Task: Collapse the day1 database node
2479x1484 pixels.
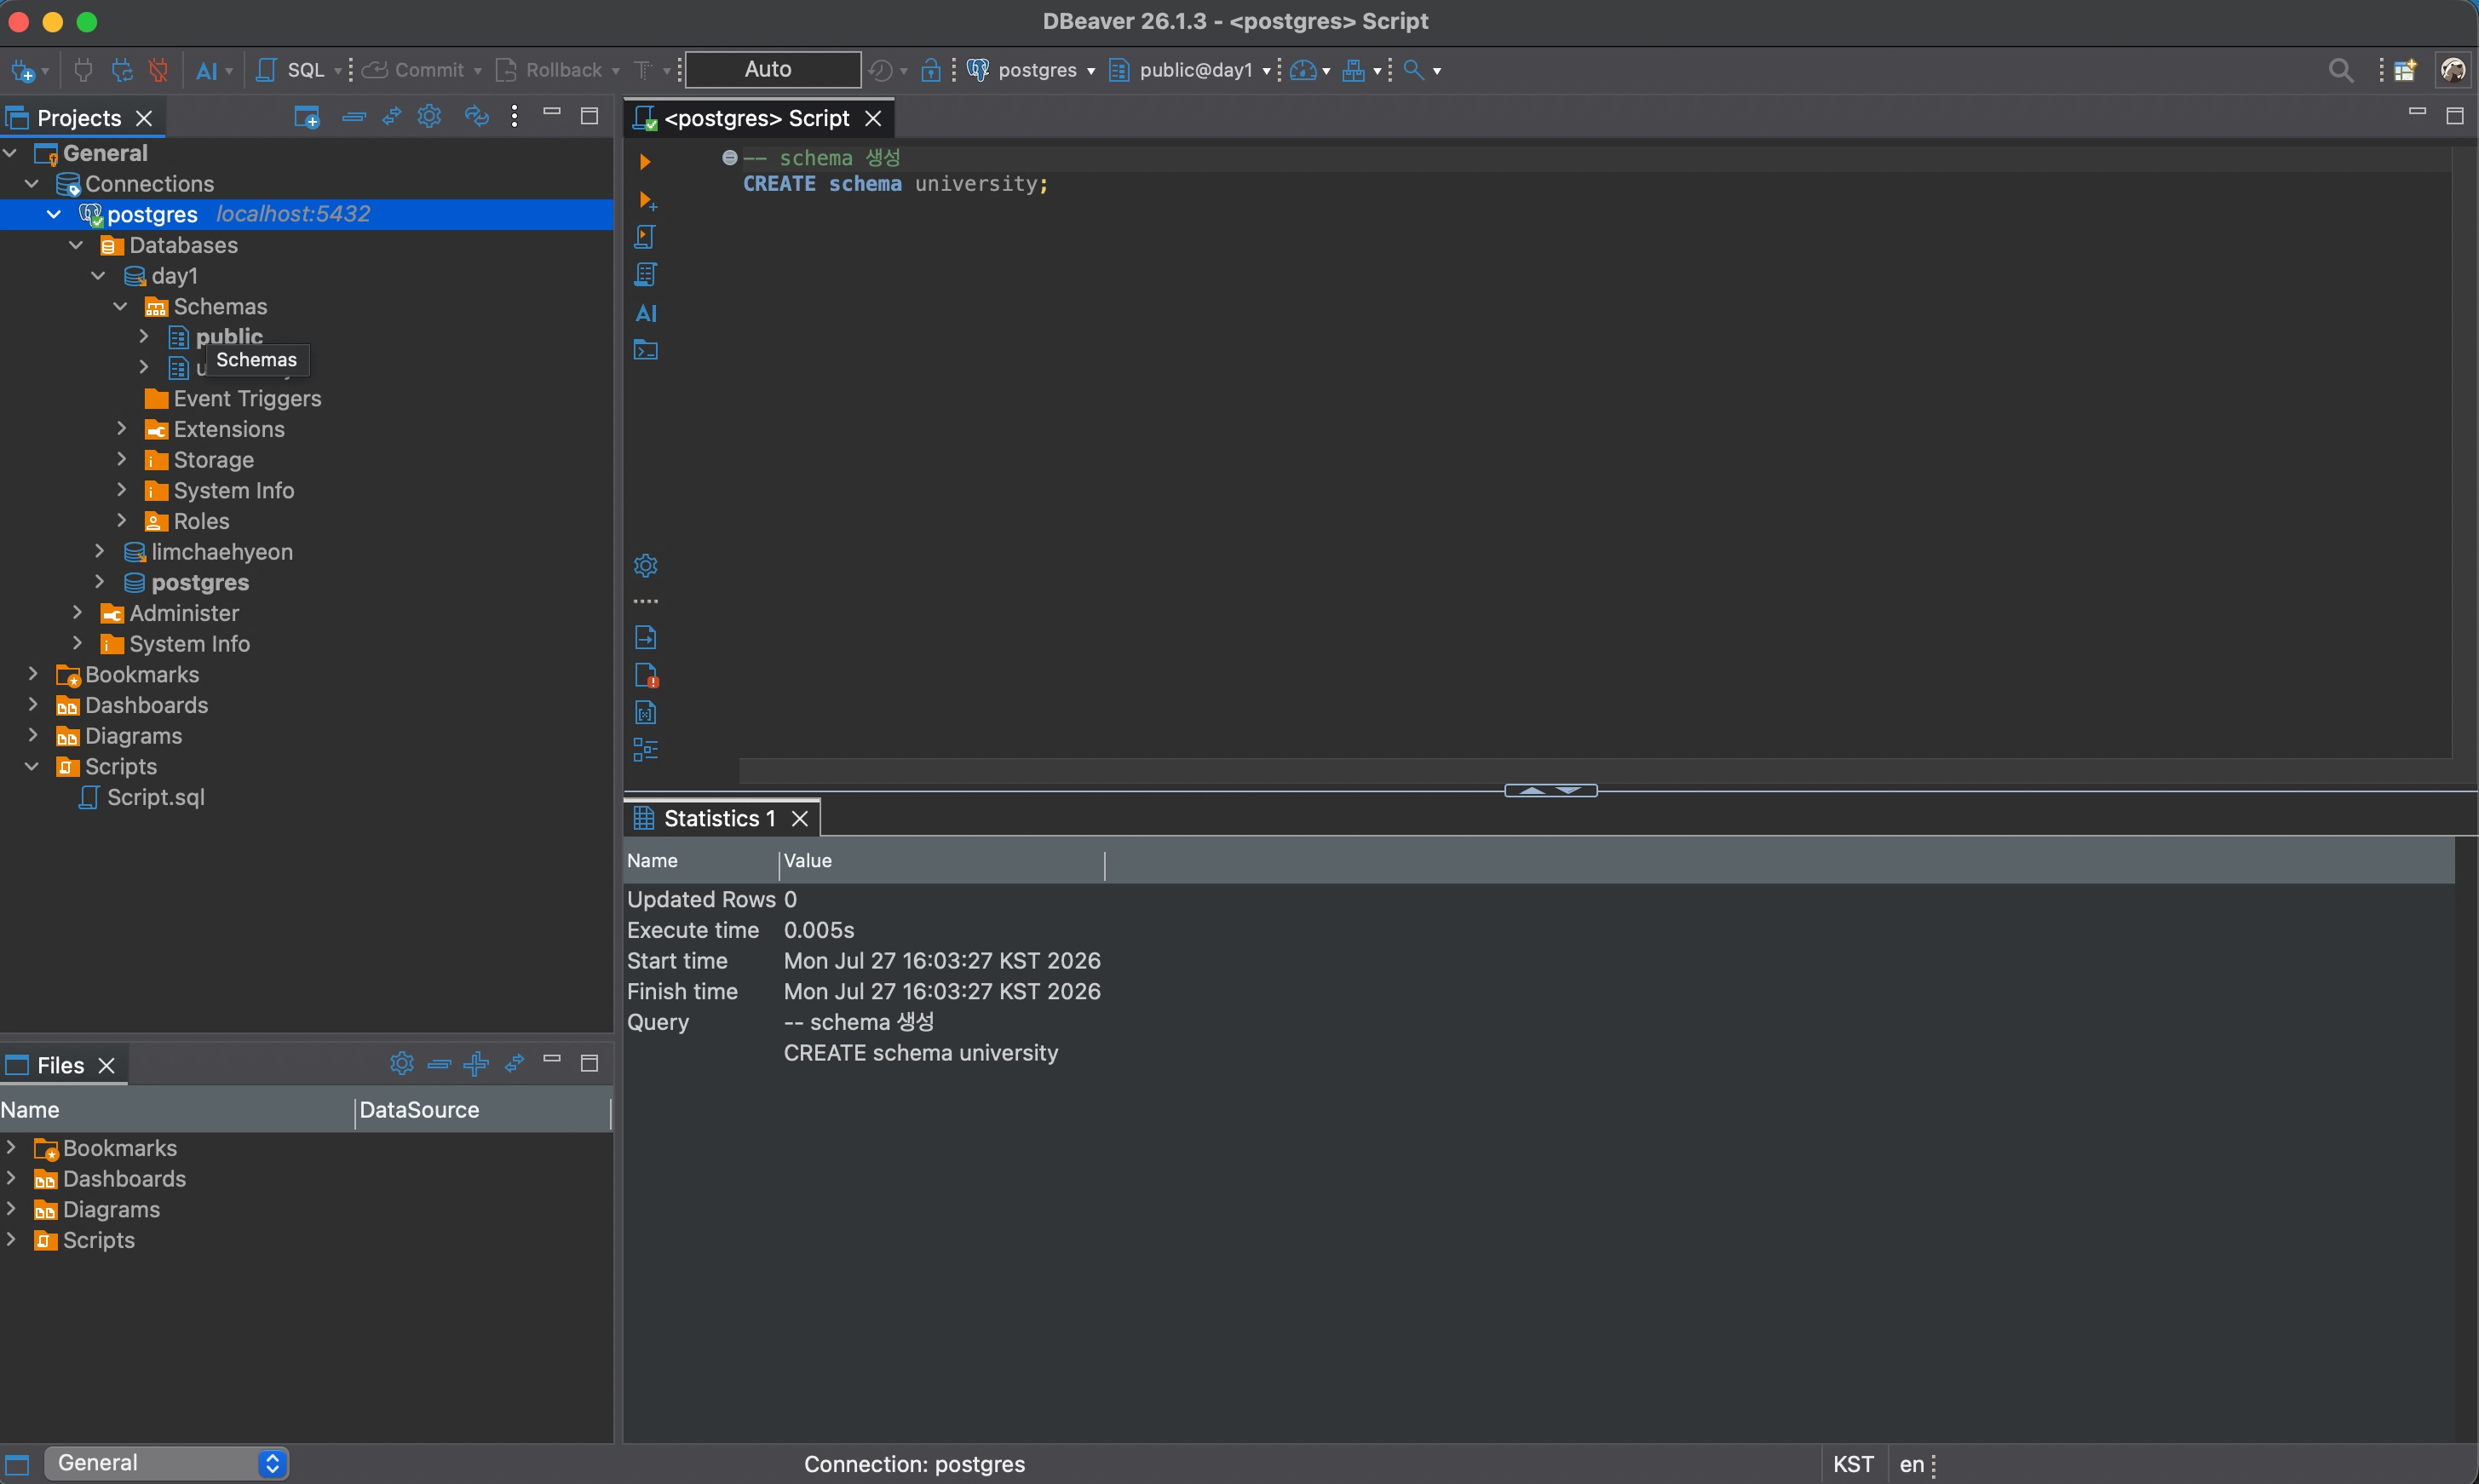Action: pos(98,276)
